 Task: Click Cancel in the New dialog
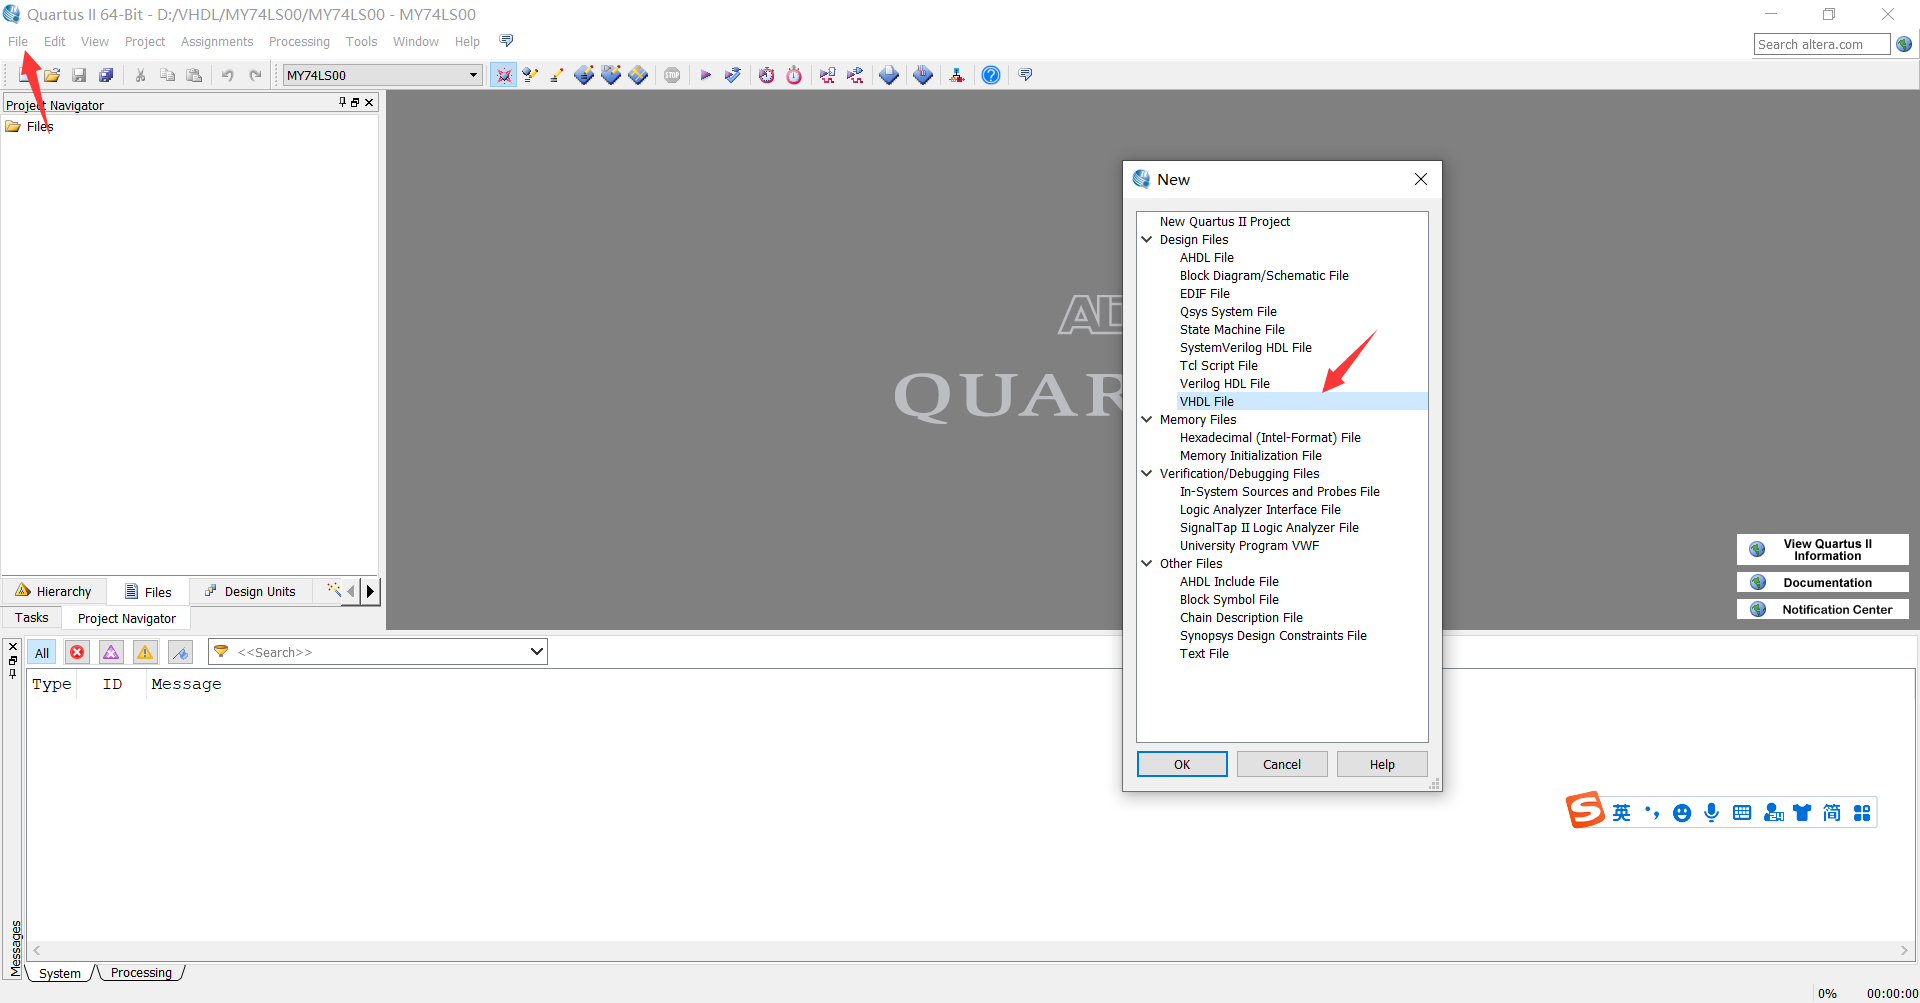1282,764
